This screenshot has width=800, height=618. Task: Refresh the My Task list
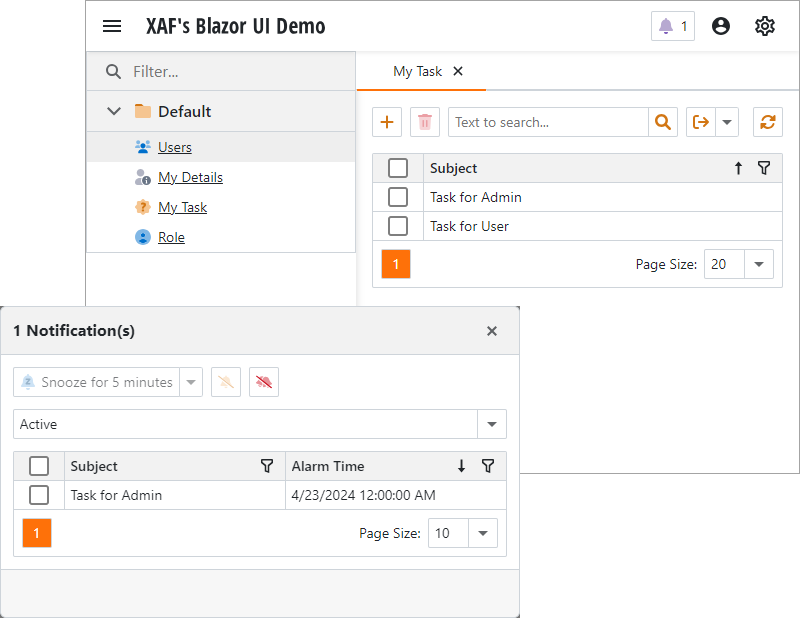click(x=768, y=122)
